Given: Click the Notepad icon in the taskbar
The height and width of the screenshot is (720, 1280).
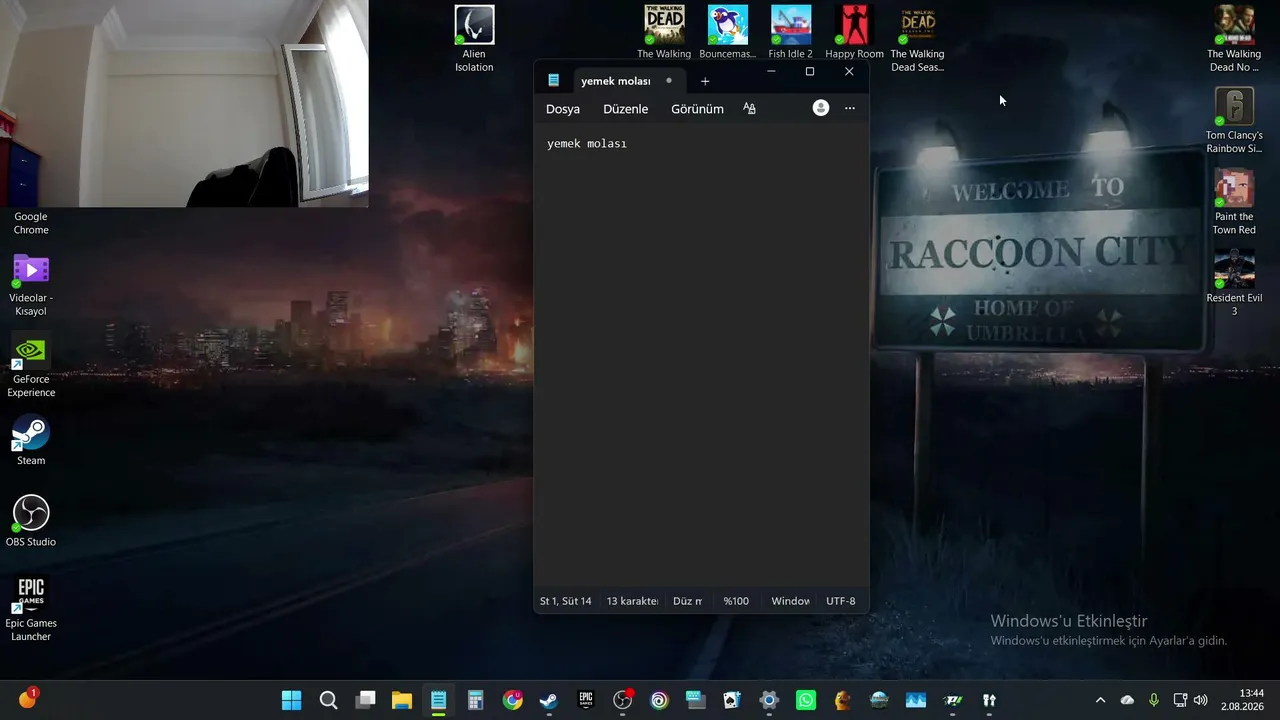Looking at the screenshot, I should (x=439, y=700).
